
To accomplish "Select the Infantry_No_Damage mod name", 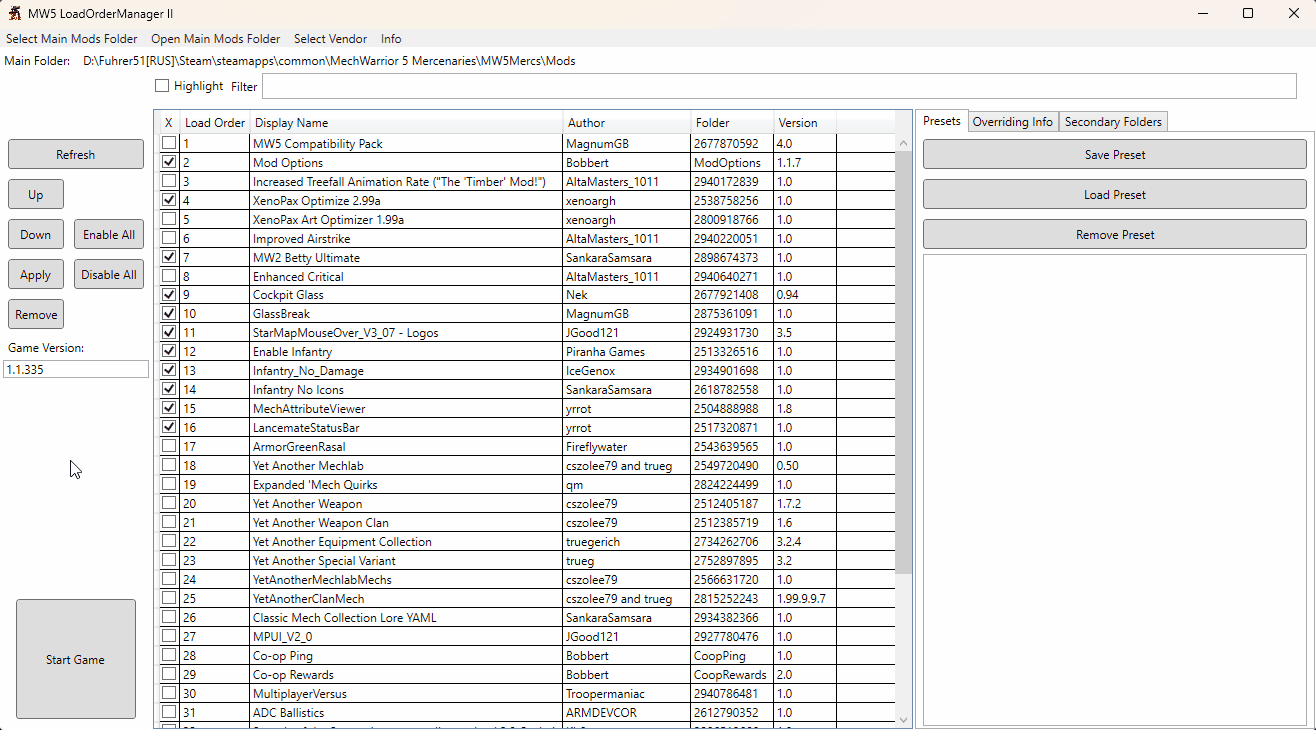I will click(x=308, y=371).
